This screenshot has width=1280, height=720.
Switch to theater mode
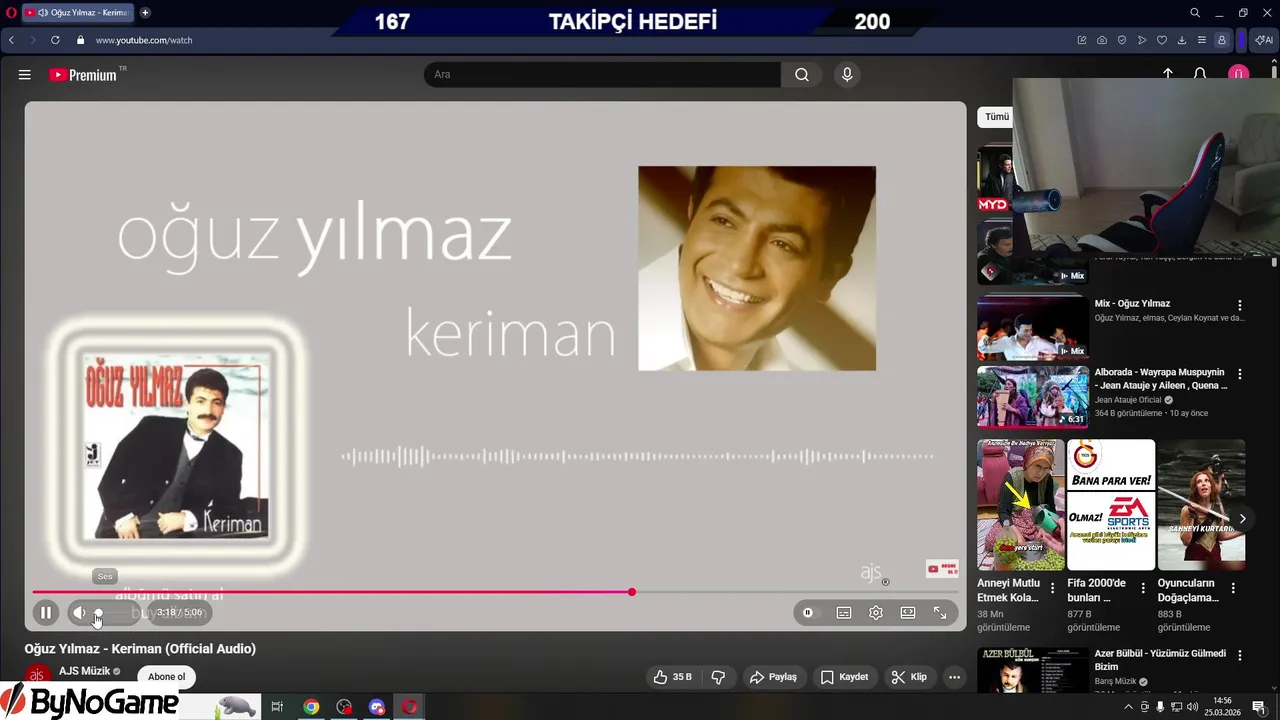(908, 613)
